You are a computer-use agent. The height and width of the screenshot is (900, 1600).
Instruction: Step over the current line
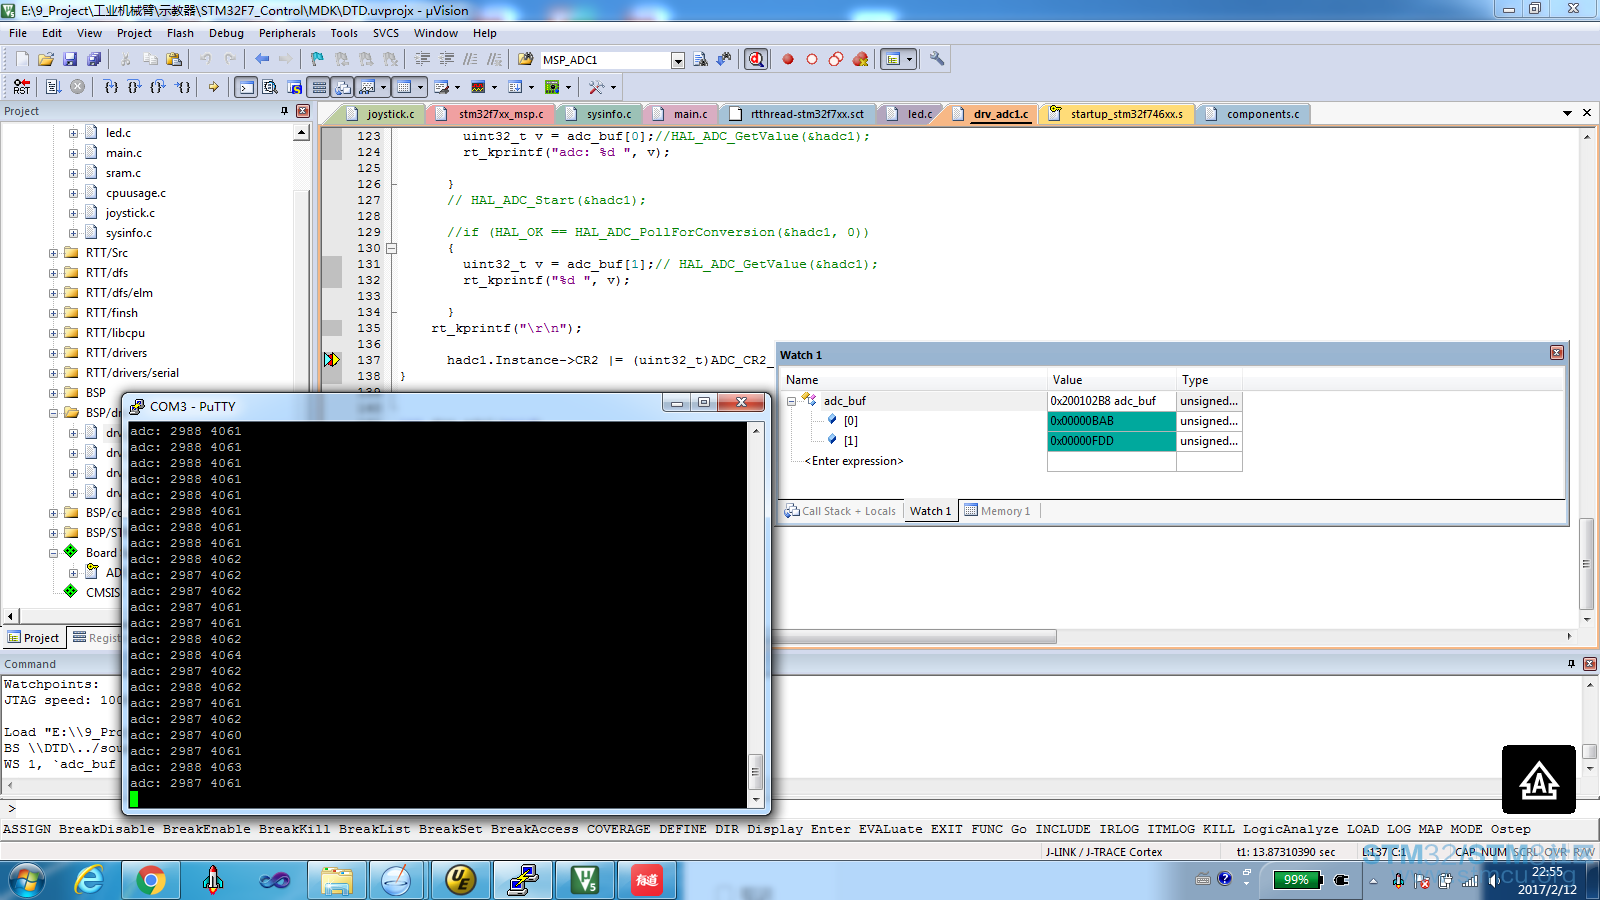135,87
